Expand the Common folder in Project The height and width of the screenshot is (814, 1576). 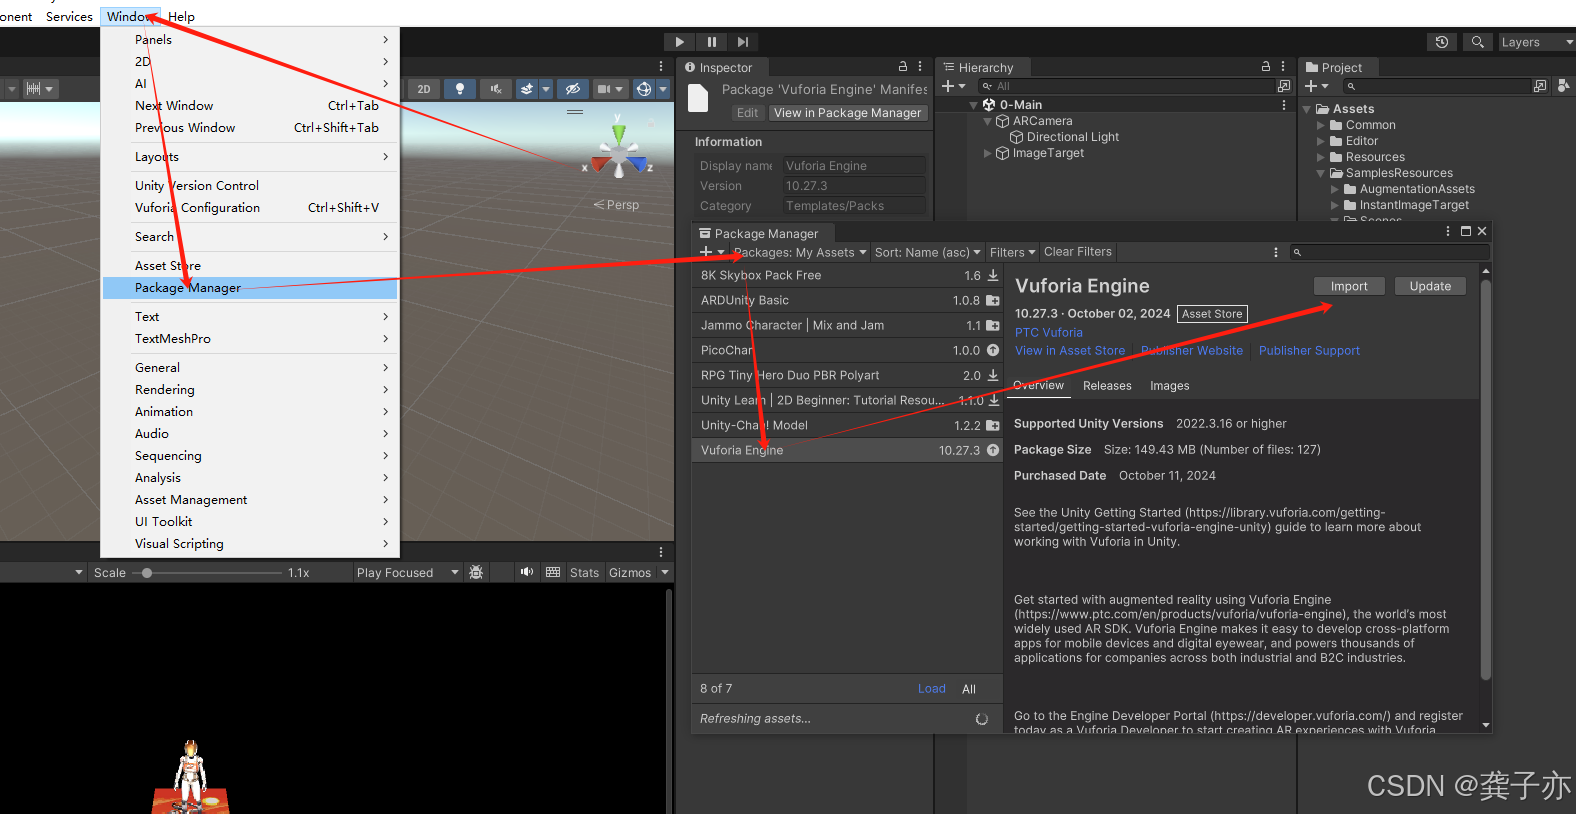pos(1321,125)
